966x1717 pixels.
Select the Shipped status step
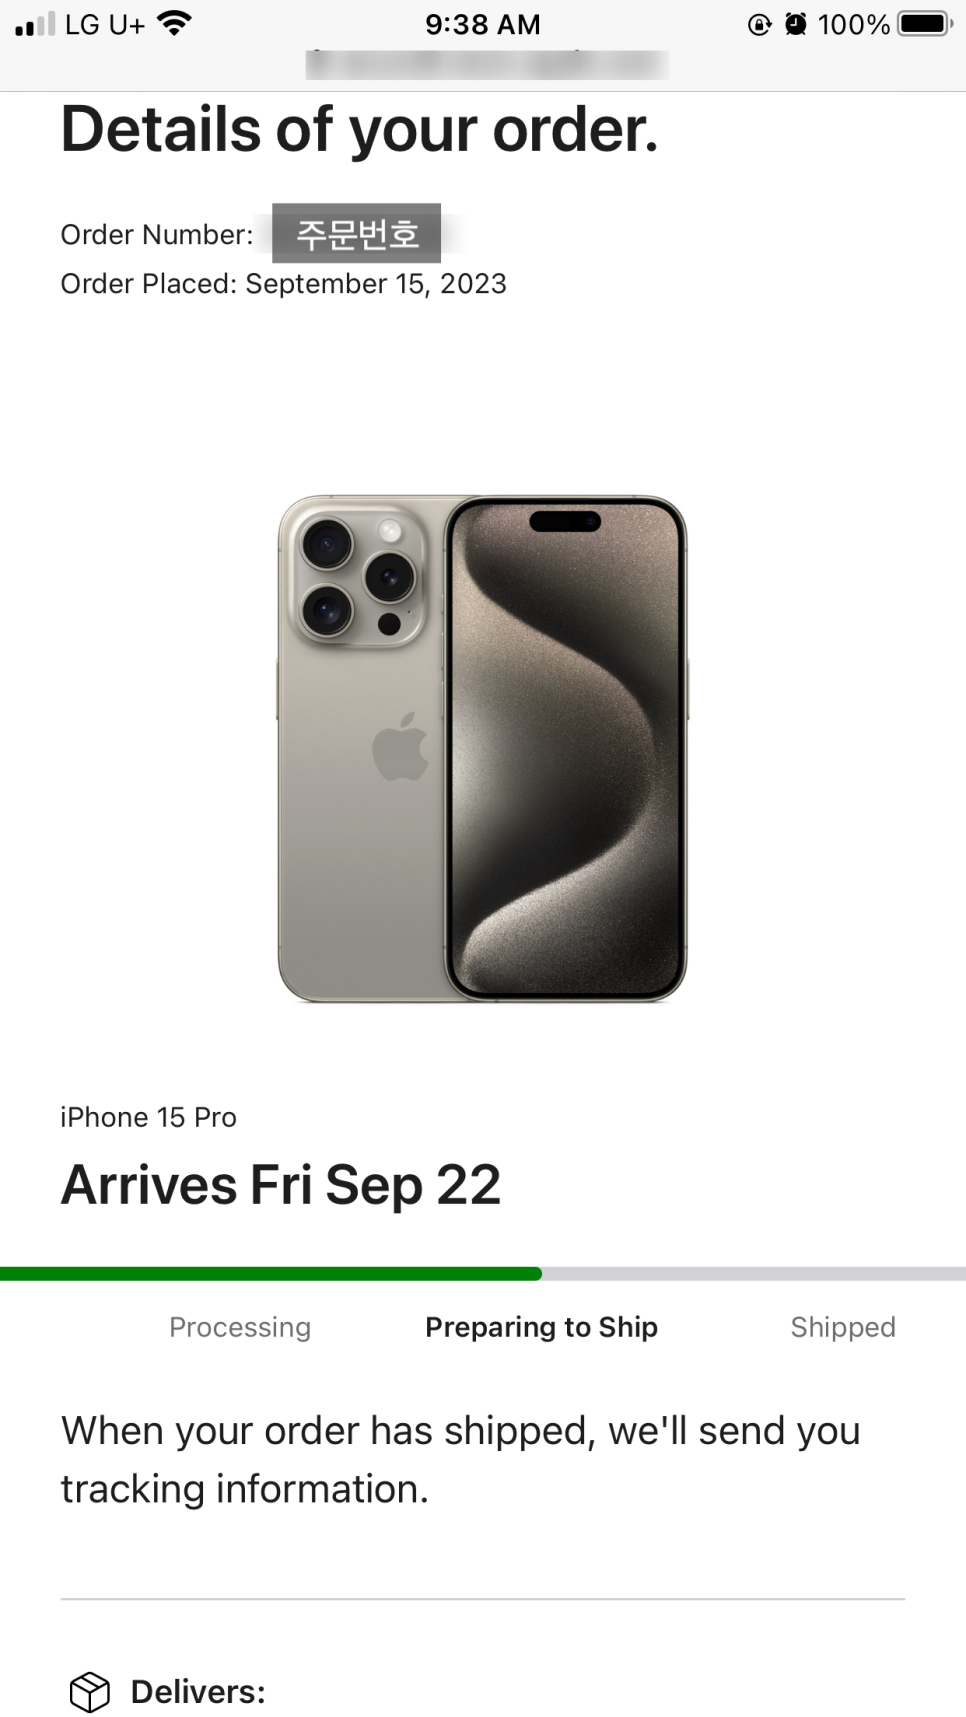(x=843, y=1327)
